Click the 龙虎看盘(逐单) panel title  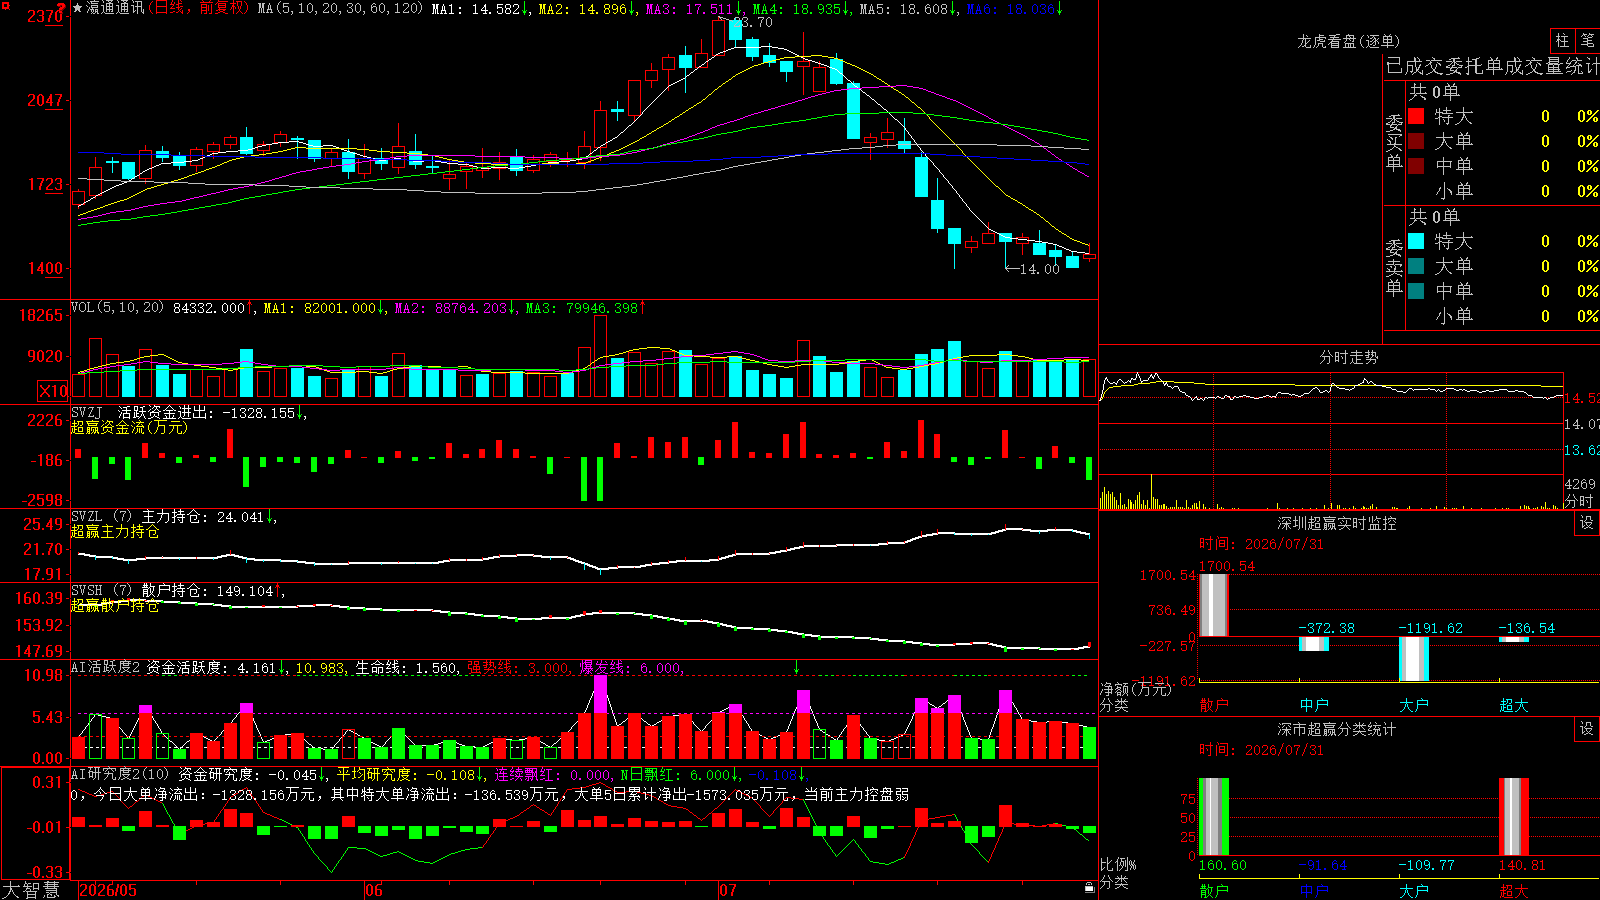1349,41
